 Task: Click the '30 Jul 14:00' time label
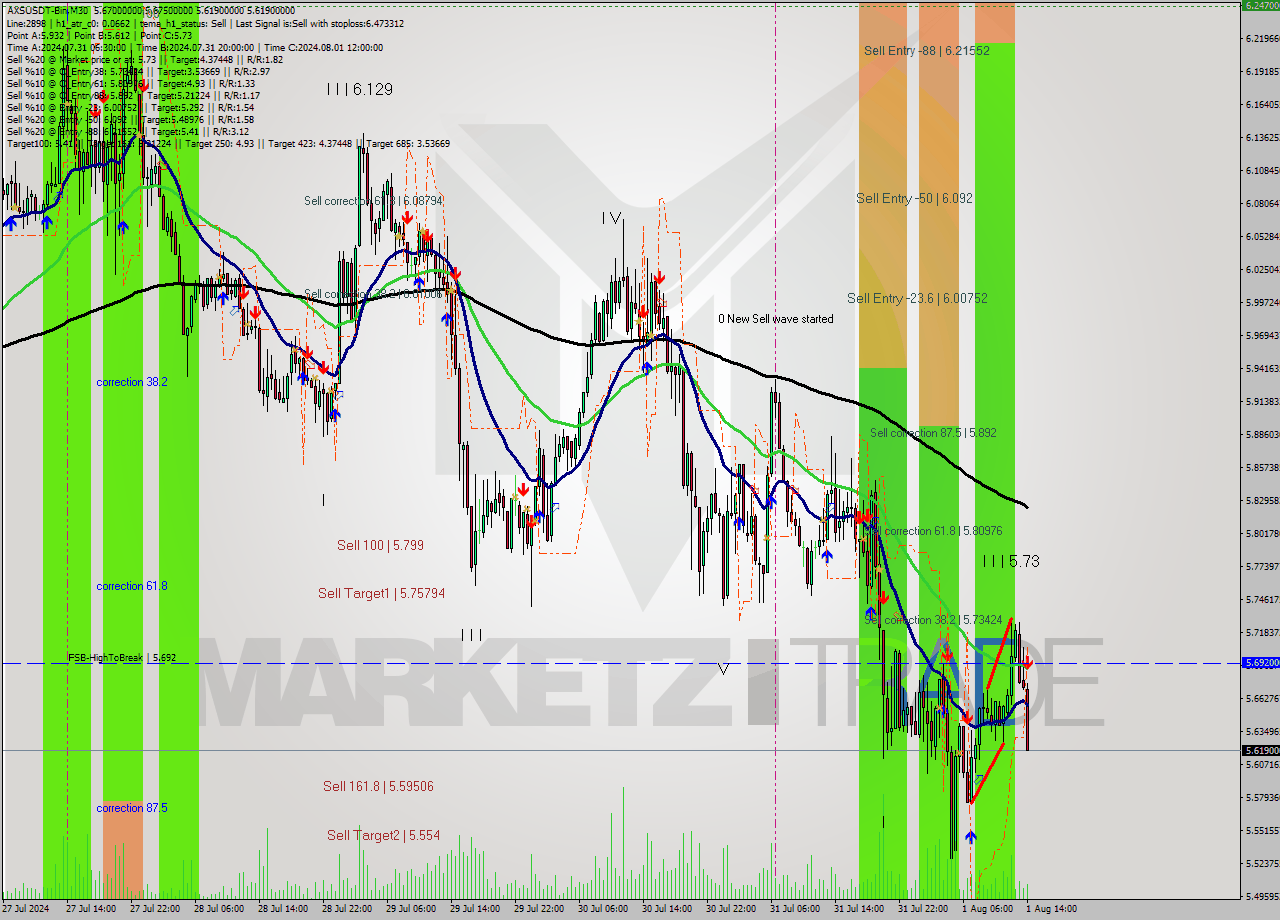(666, 909)
